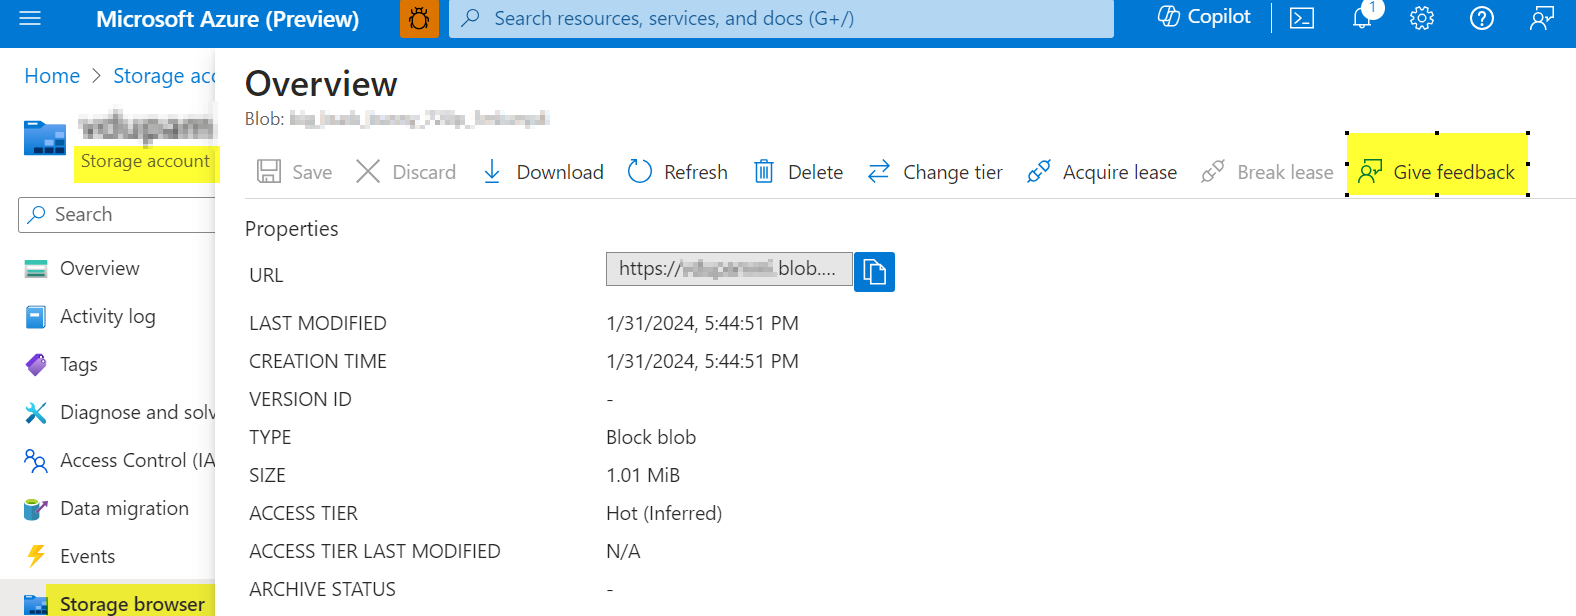Click the purple Tags icon
The height and width of the screenshot is (616, 1576).
[36, 364]
